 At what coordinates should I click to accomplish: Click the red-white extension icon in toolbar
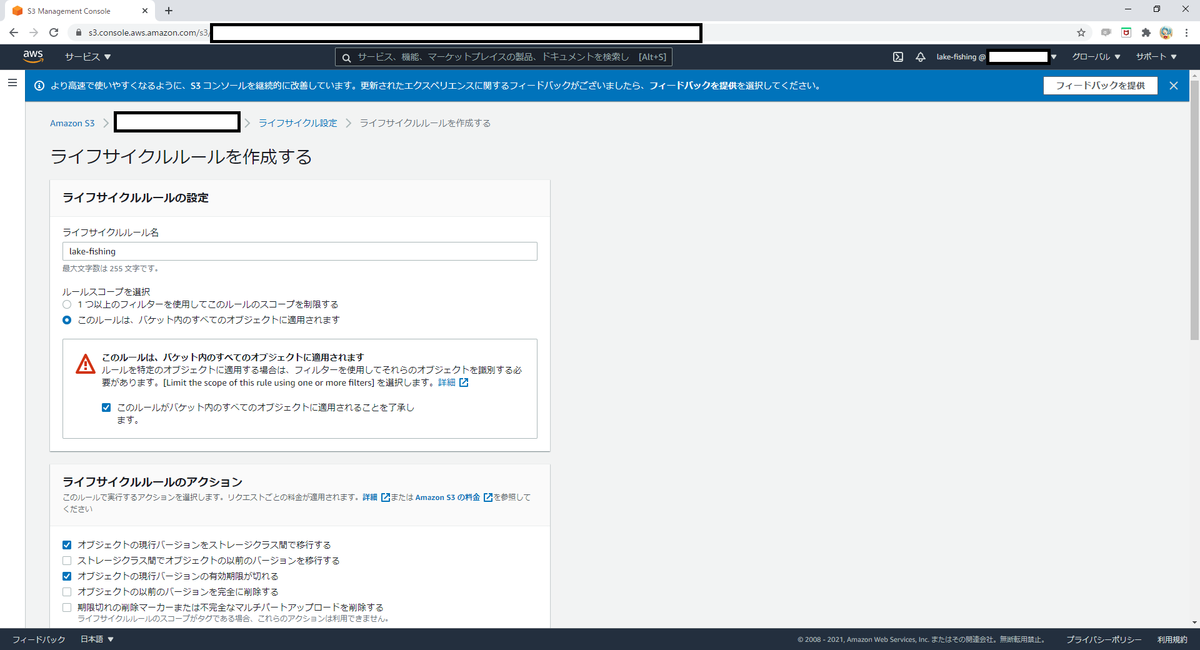[x=1126, y=32]
